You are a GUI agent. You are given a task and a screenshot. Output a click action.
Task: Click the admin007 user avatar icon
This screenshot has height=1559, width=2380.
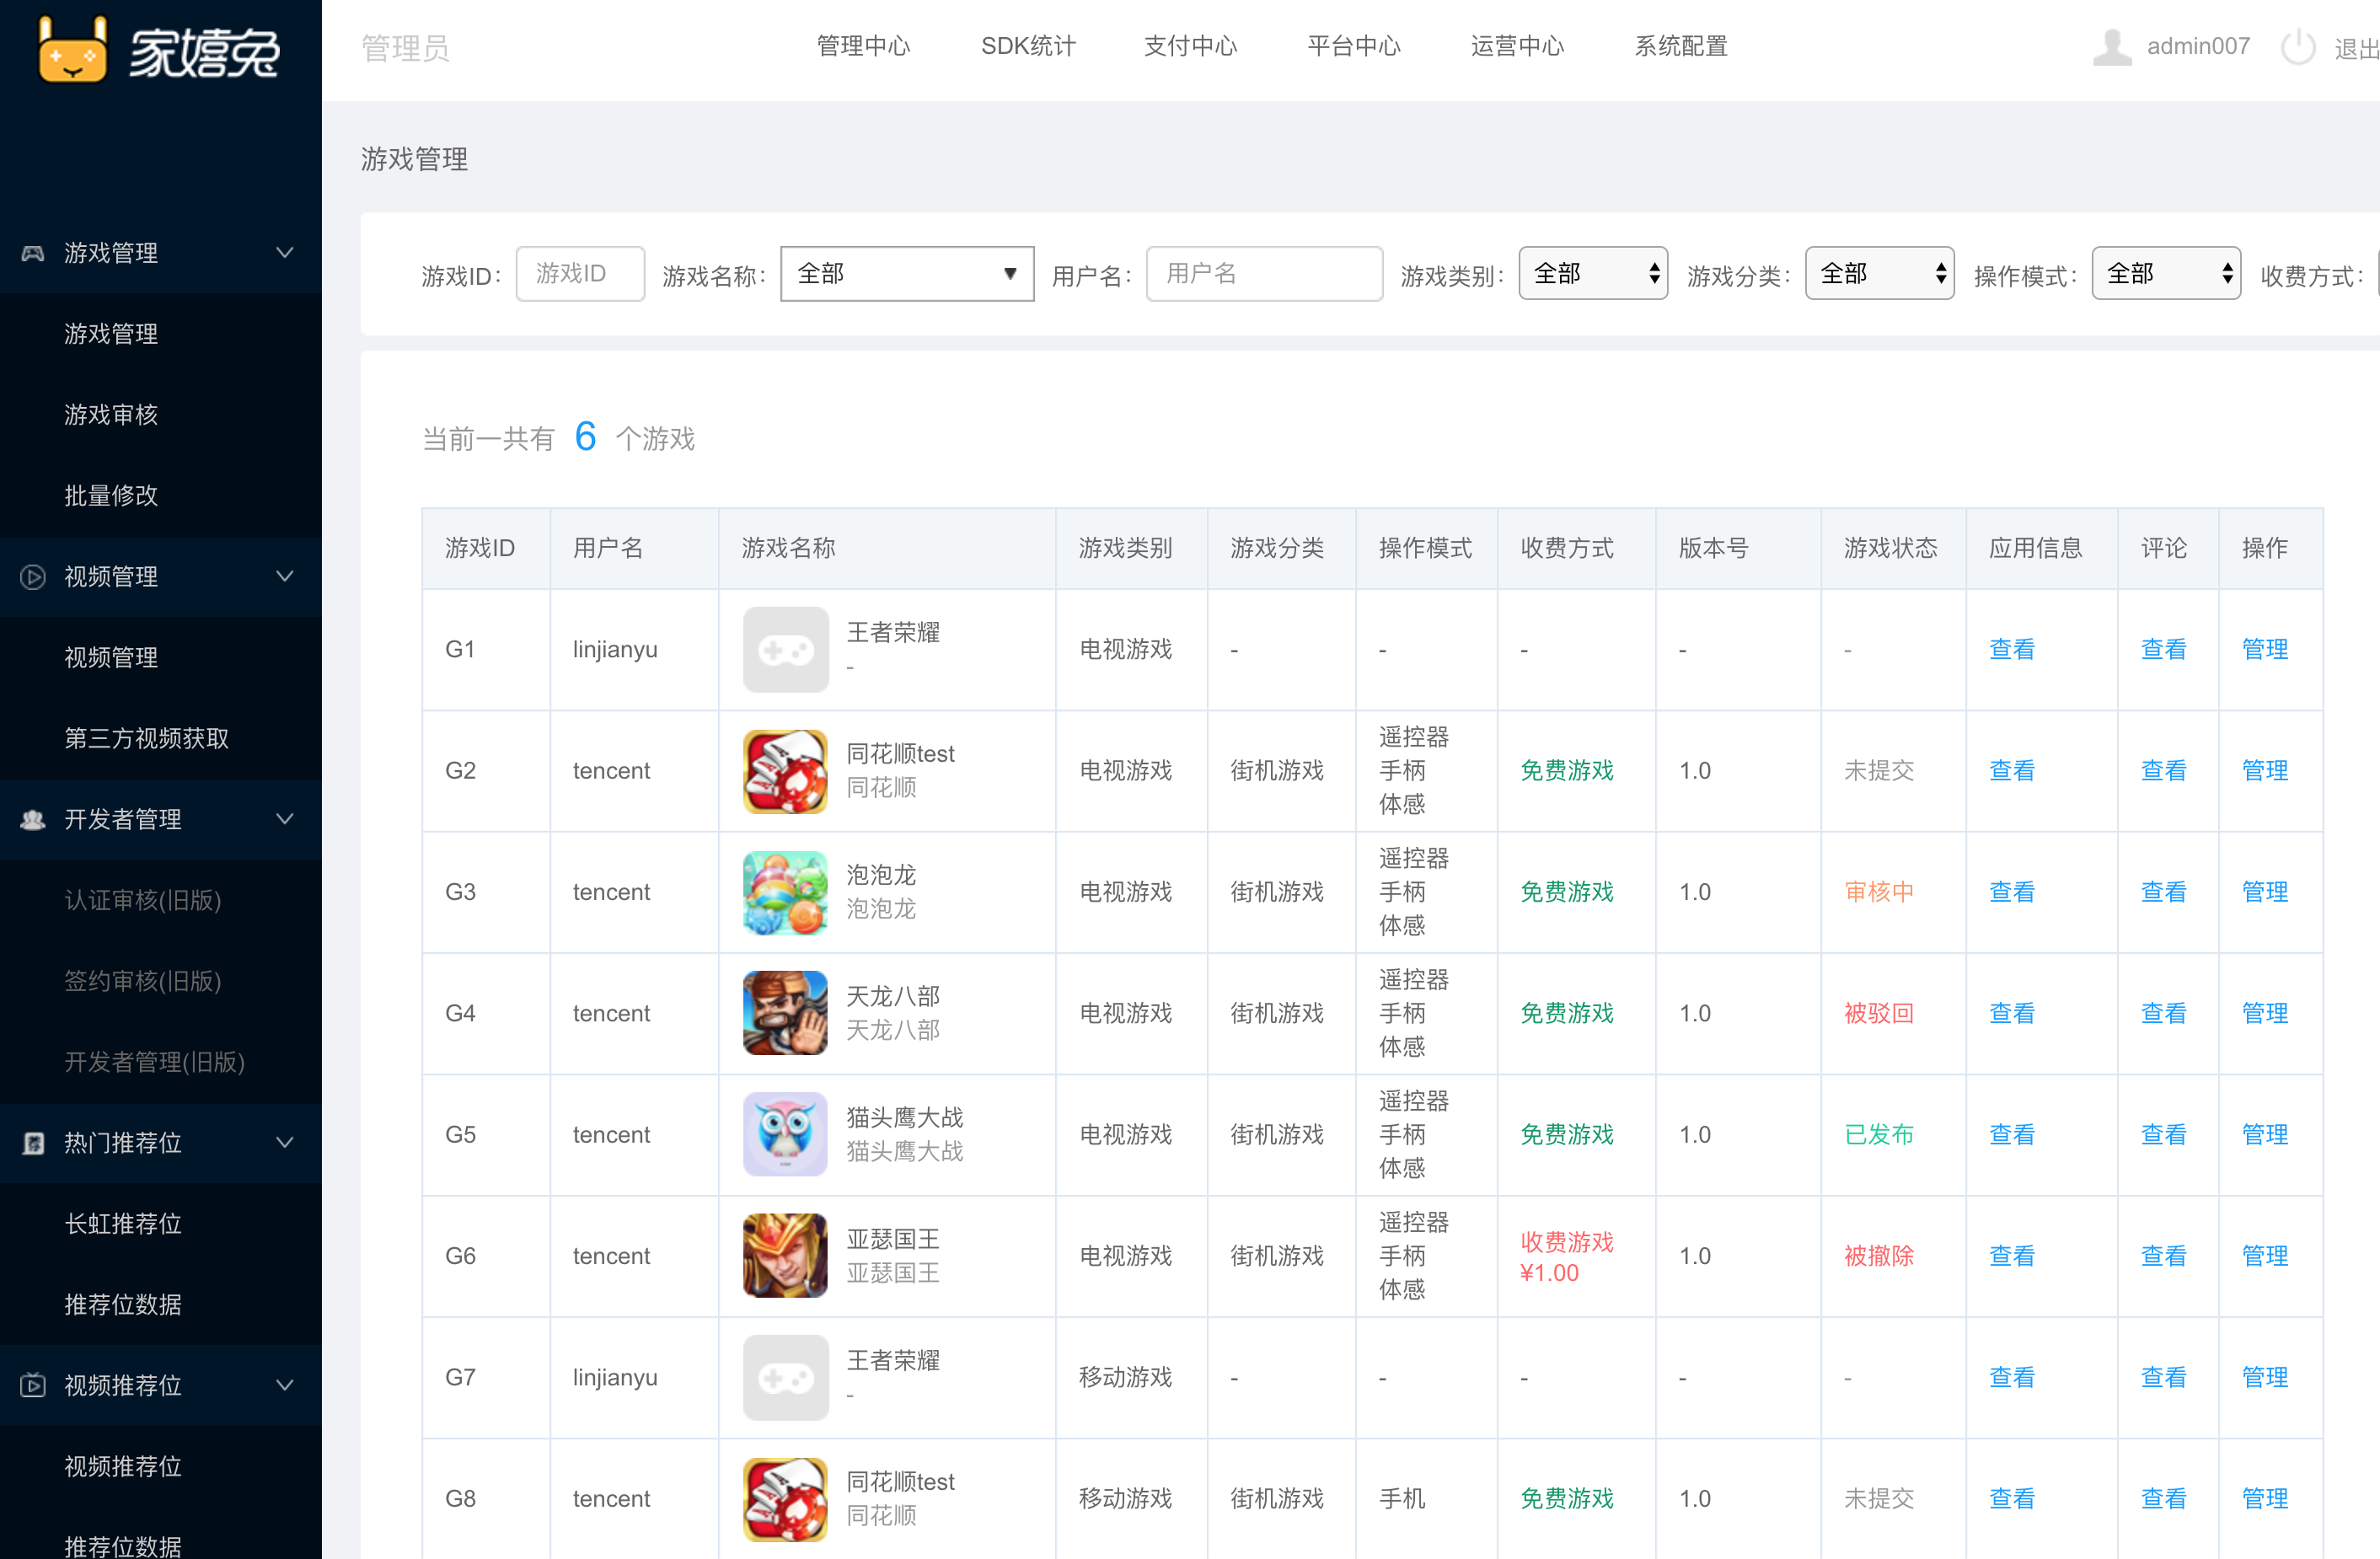(2111, 47)
